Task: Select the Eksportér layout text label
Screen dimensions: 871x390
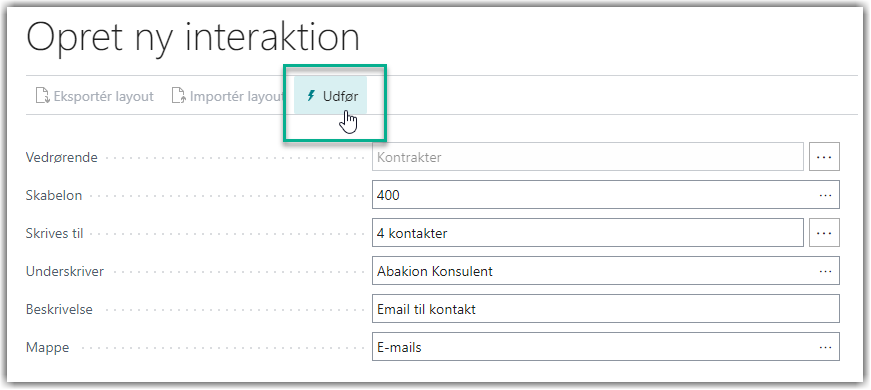Action: 103,97
